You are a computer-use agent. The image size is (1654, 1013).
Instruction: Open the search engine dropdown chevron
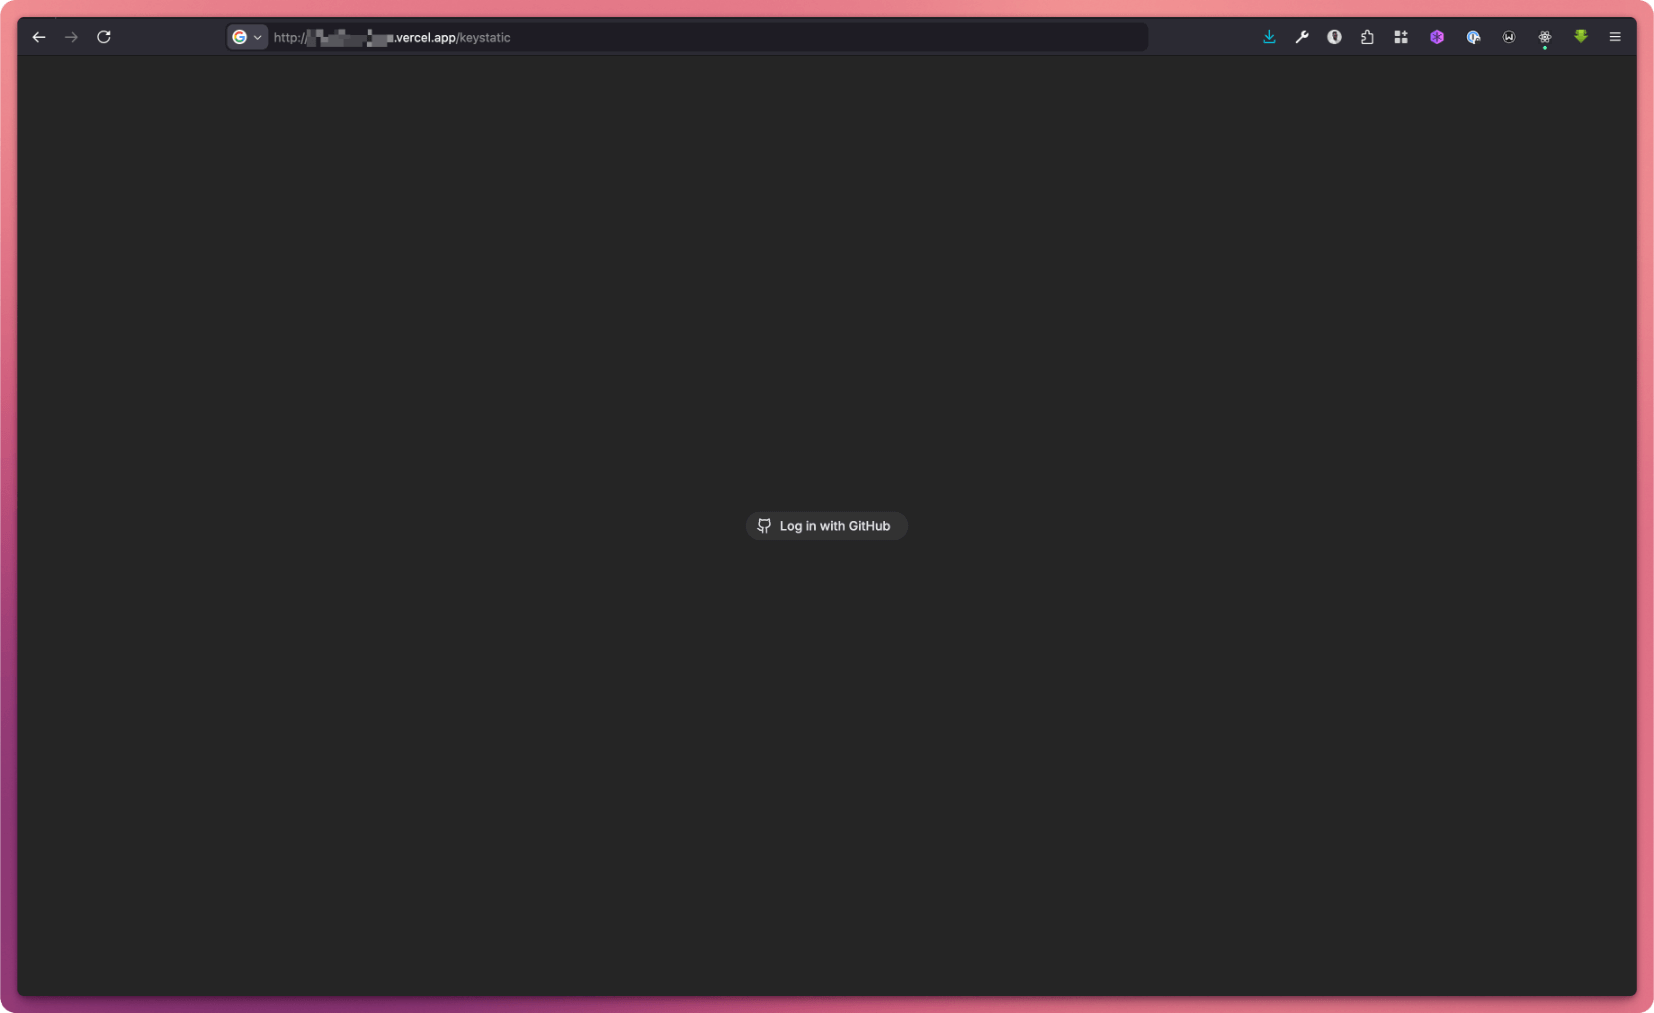tap(257, 37)
